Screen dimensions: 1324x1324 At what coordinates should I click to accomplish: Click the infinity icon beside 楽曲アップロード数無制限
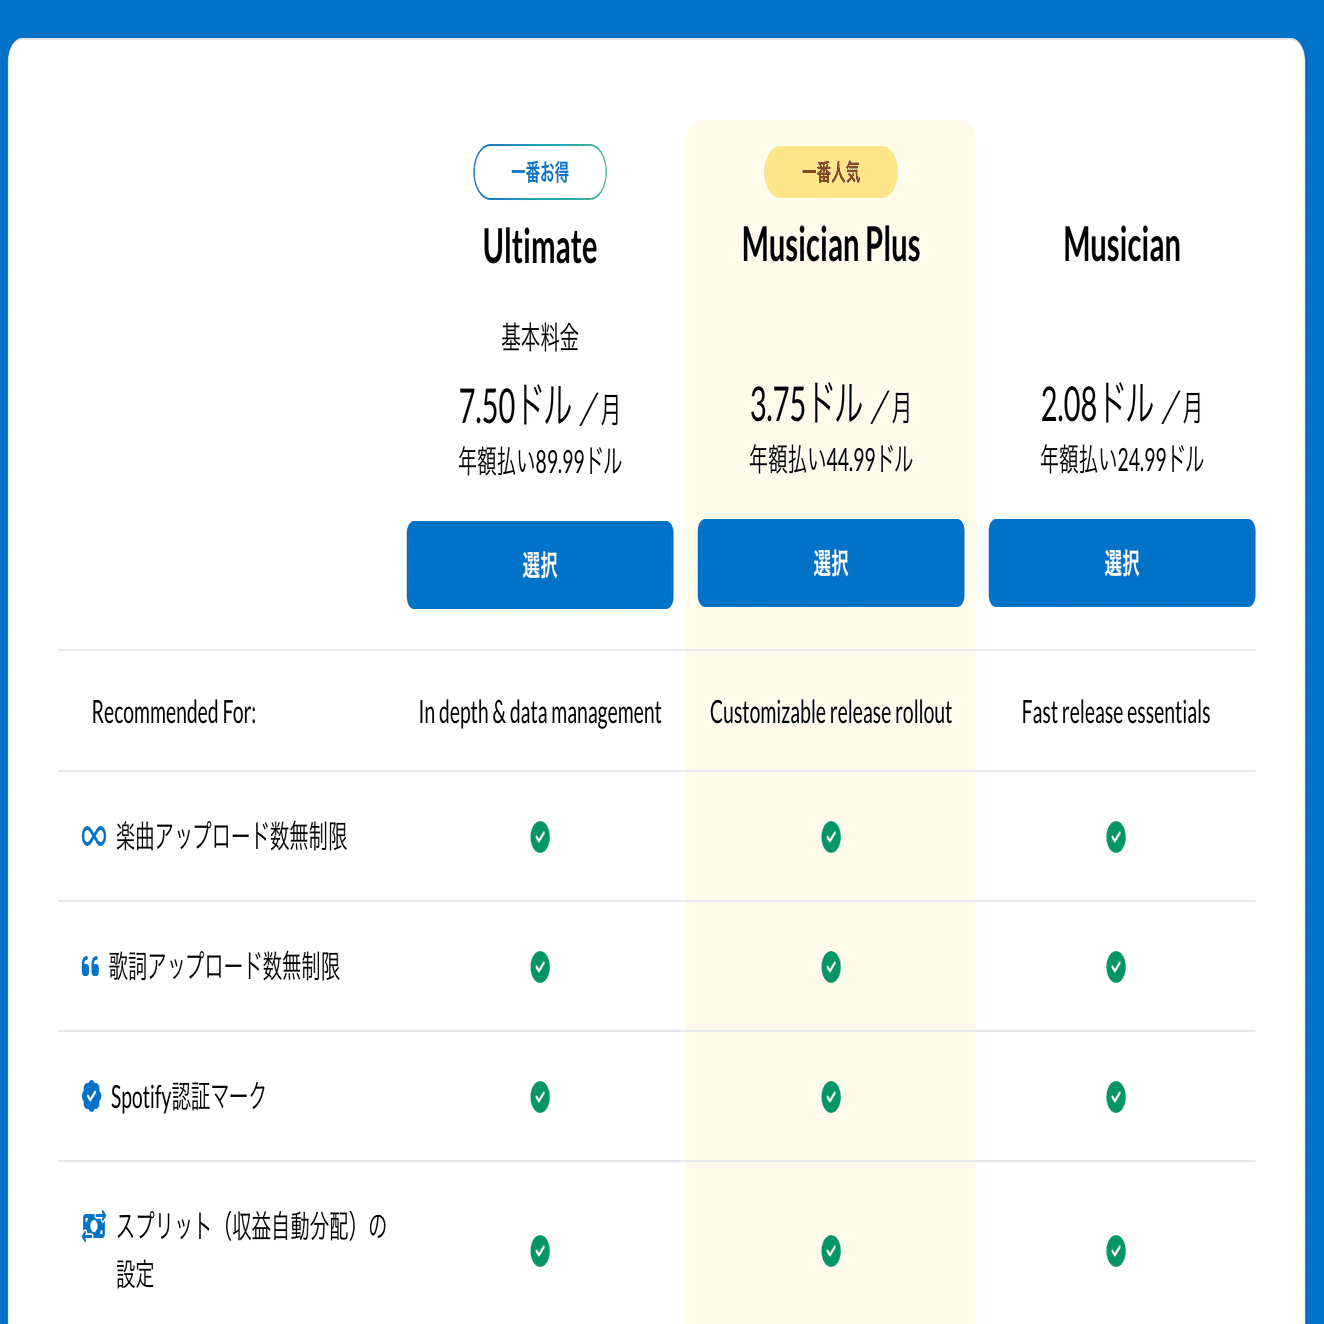(x=93, y=836)
